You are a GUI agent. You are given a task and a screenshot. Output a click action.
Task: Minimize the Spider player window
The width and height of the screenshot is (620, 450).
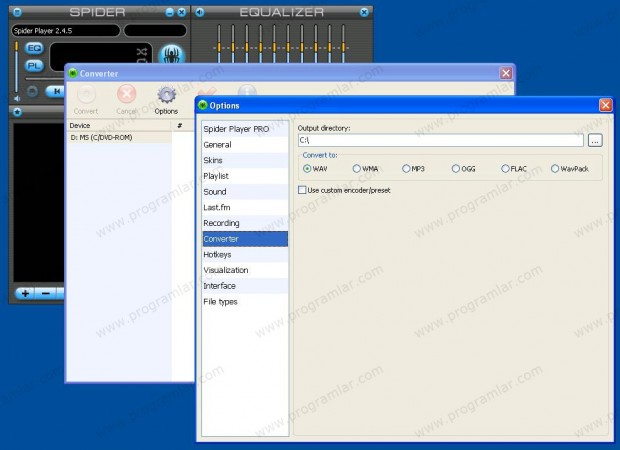[x=170, y=13]
